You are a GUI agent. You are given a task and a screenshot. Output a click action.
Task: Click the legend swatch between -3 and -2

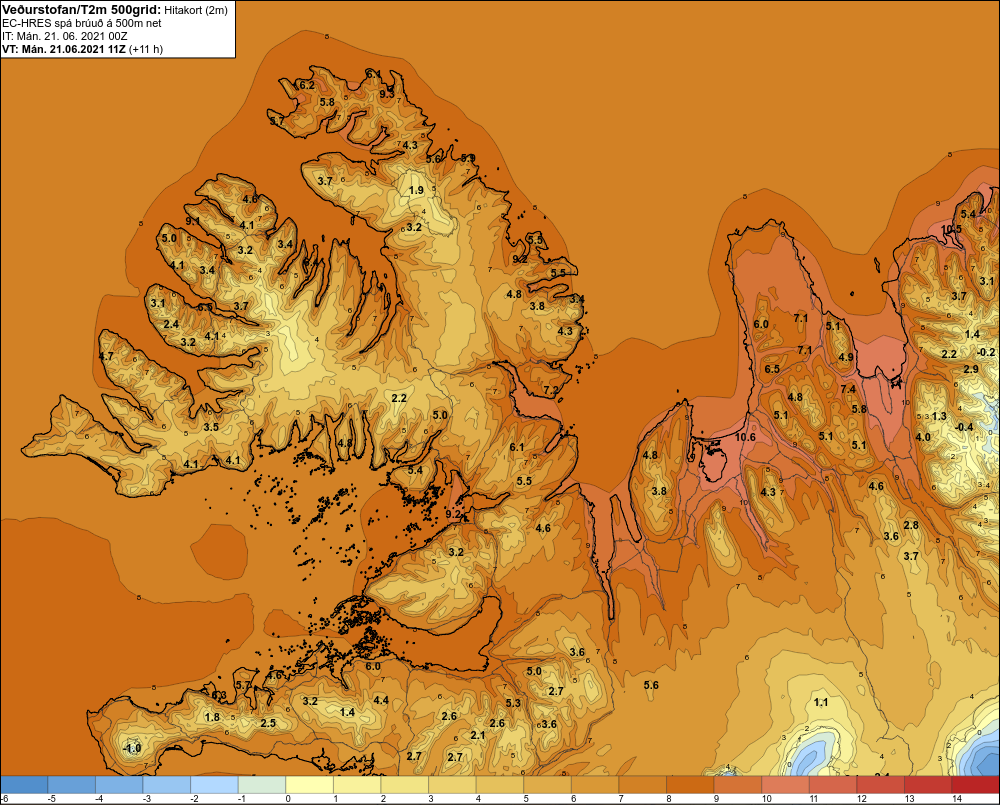point(167,785)
